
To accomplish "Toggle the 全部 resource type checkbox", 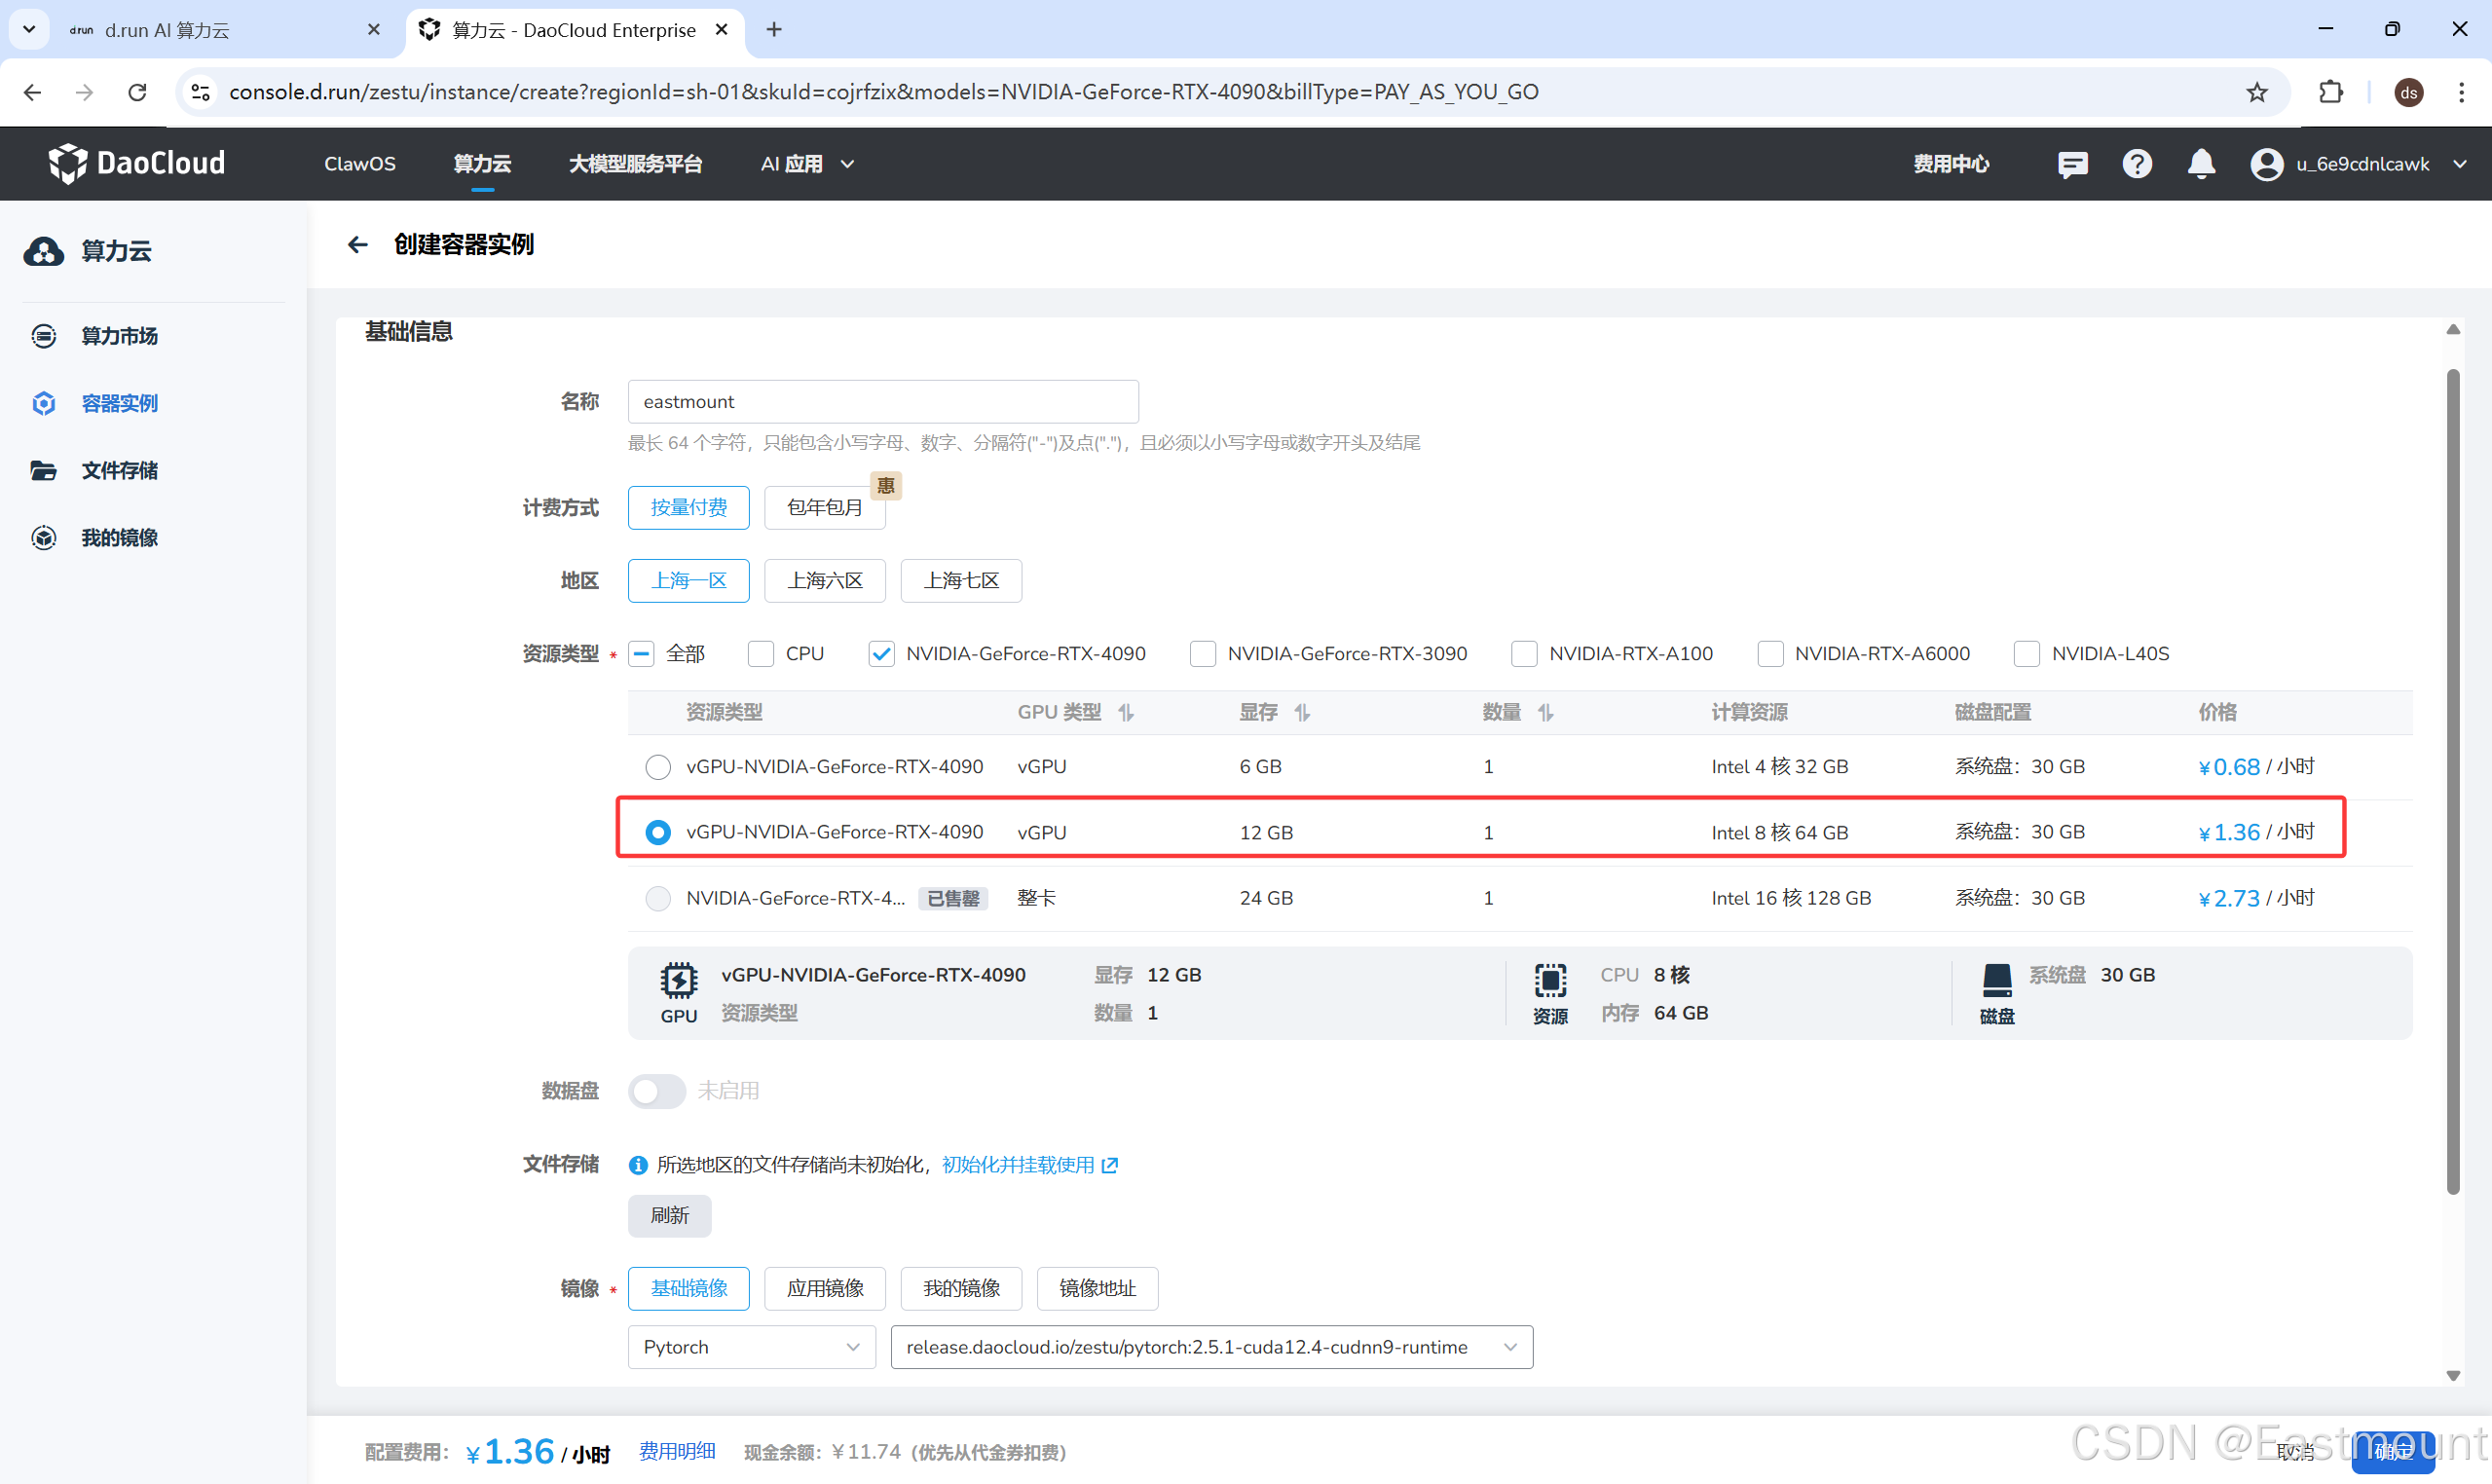I will click(642, 654).
